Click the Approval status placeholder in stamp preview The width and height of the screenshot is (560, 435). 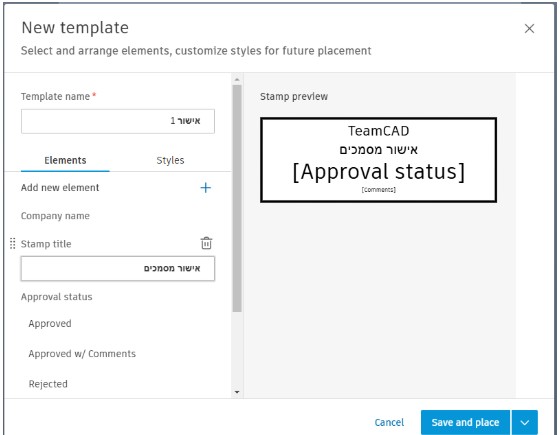pyautogui.click(x=379, y=172)
